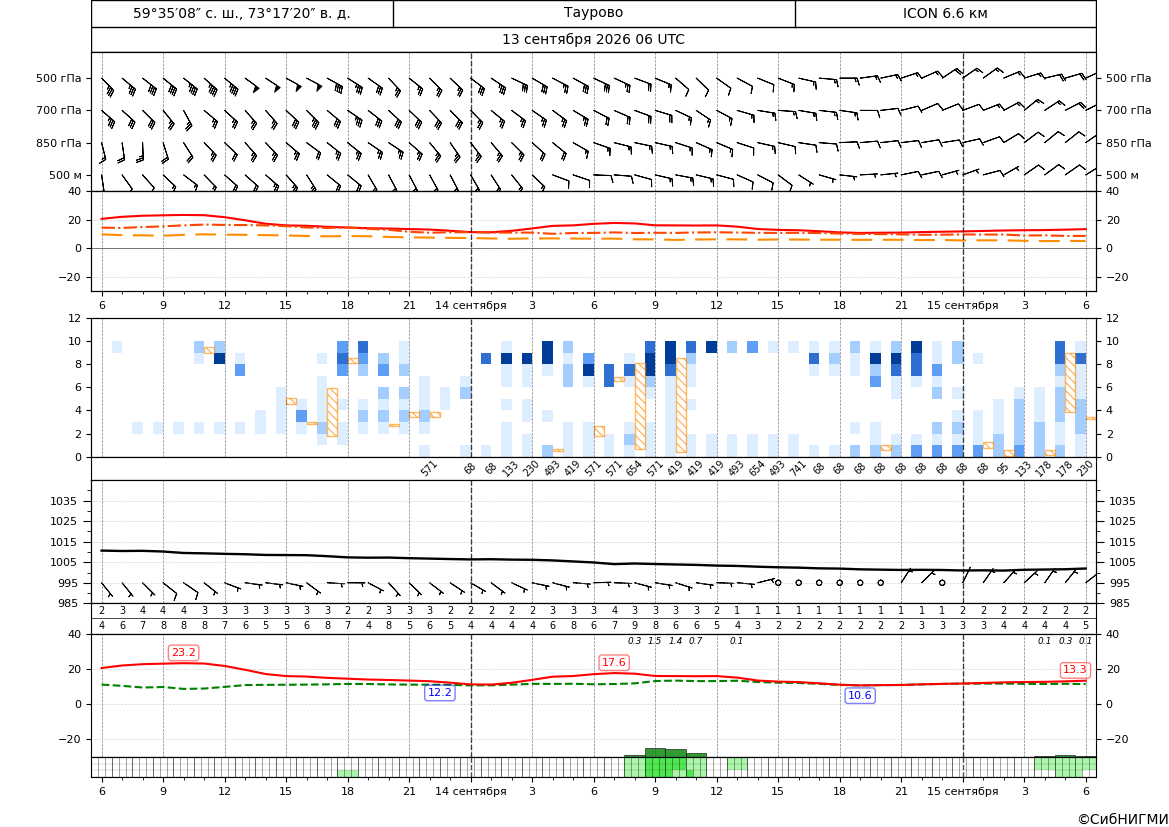This screenshot has width=1169, height=827.
Task: Click the red 17.6 temperature label
Action: pos(614,662)
